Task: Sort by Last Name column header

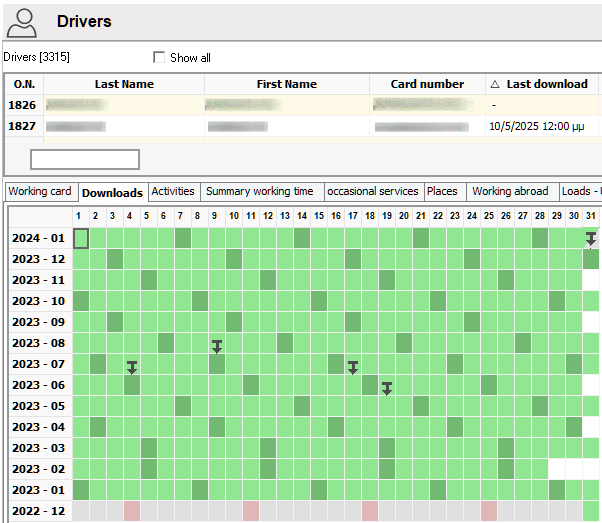Action: [x=124, y=84]
